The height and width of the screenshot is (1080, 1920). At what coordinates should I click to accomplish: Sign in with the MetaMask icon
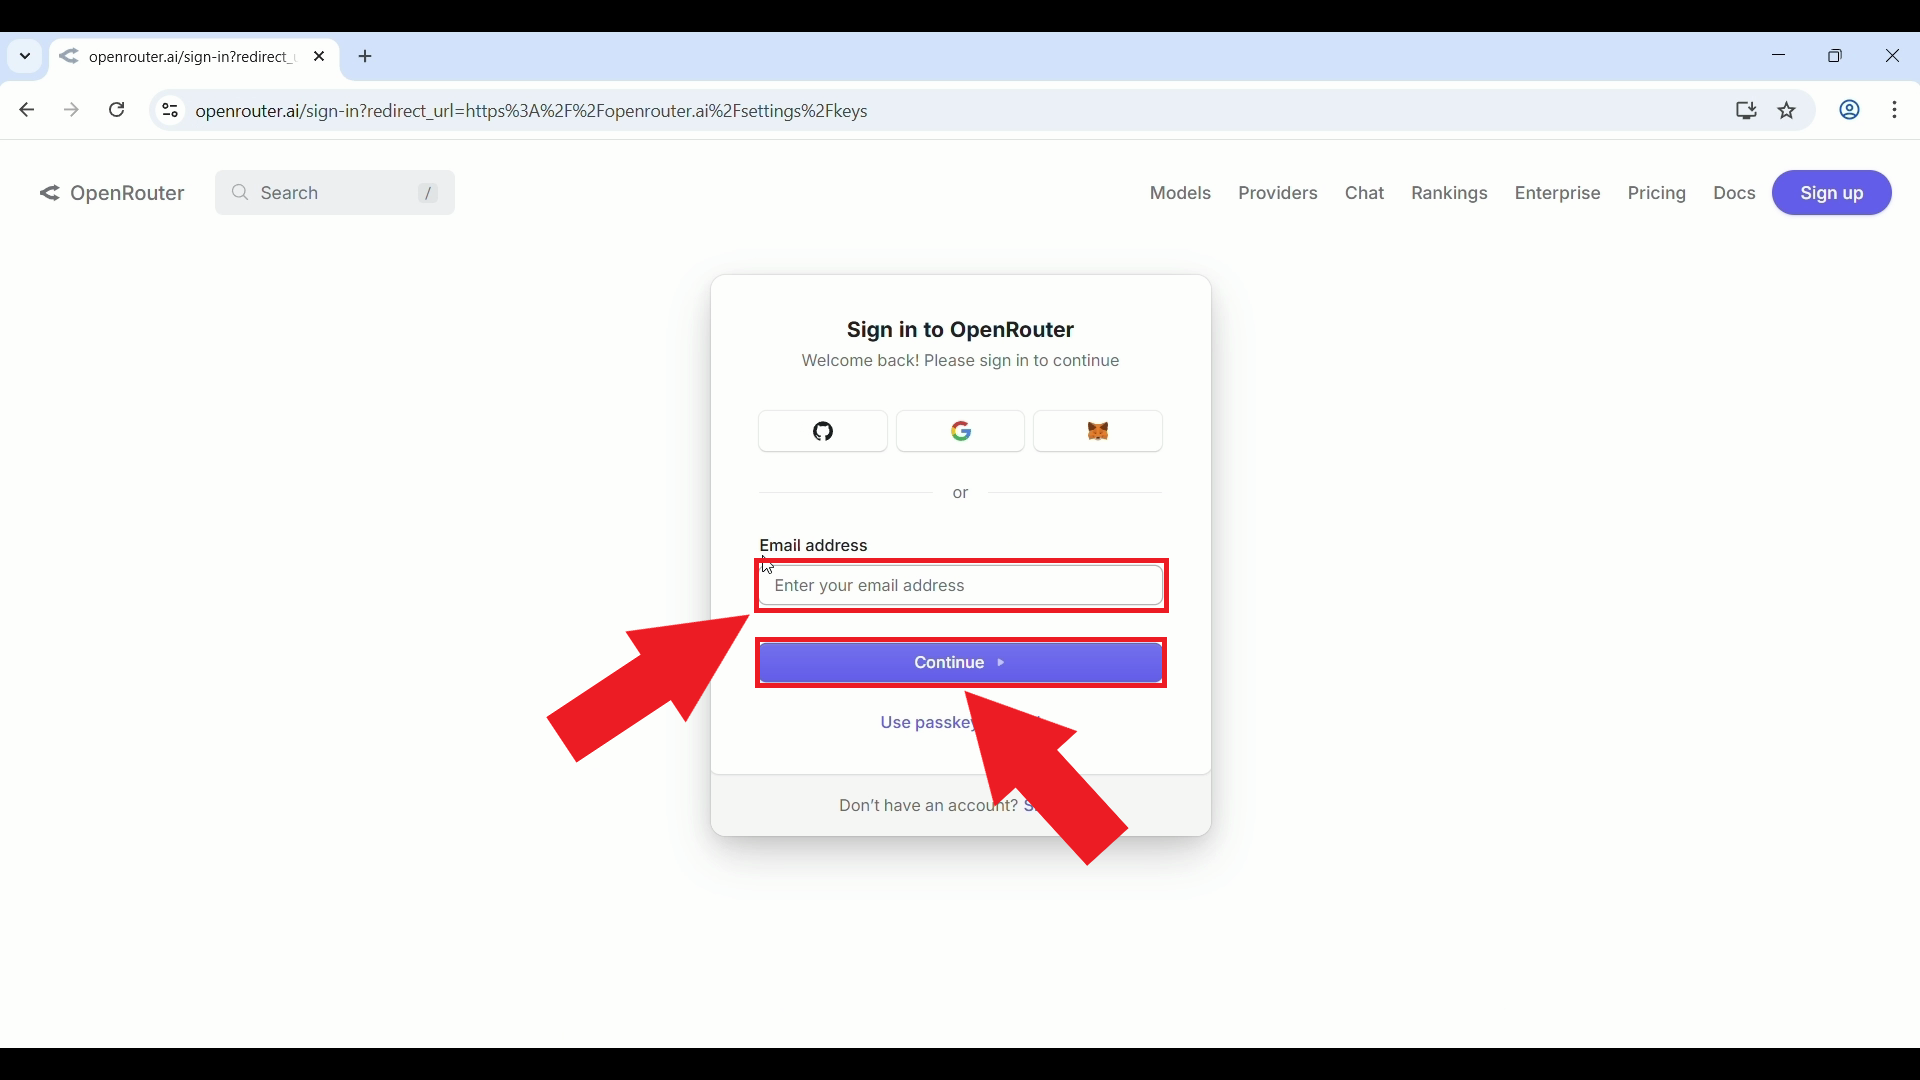coord(1097,431)
